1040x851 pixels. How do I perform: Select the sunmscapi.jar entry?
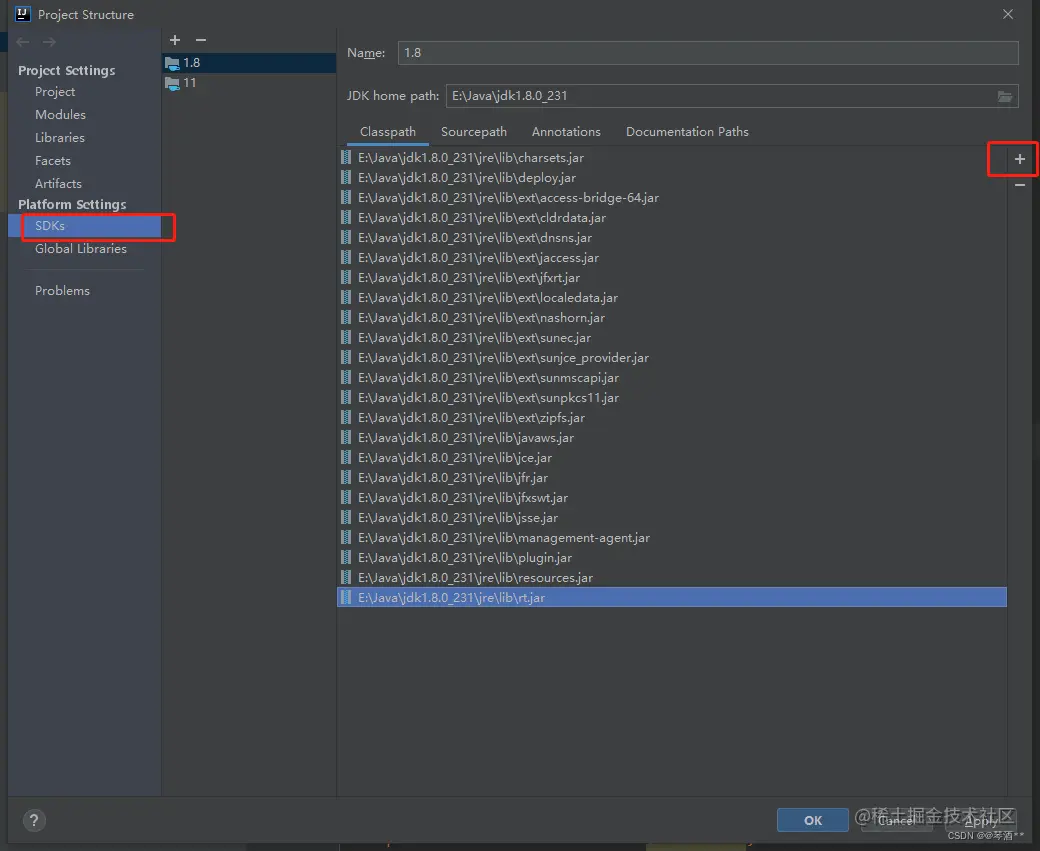[x=672, y=377]
